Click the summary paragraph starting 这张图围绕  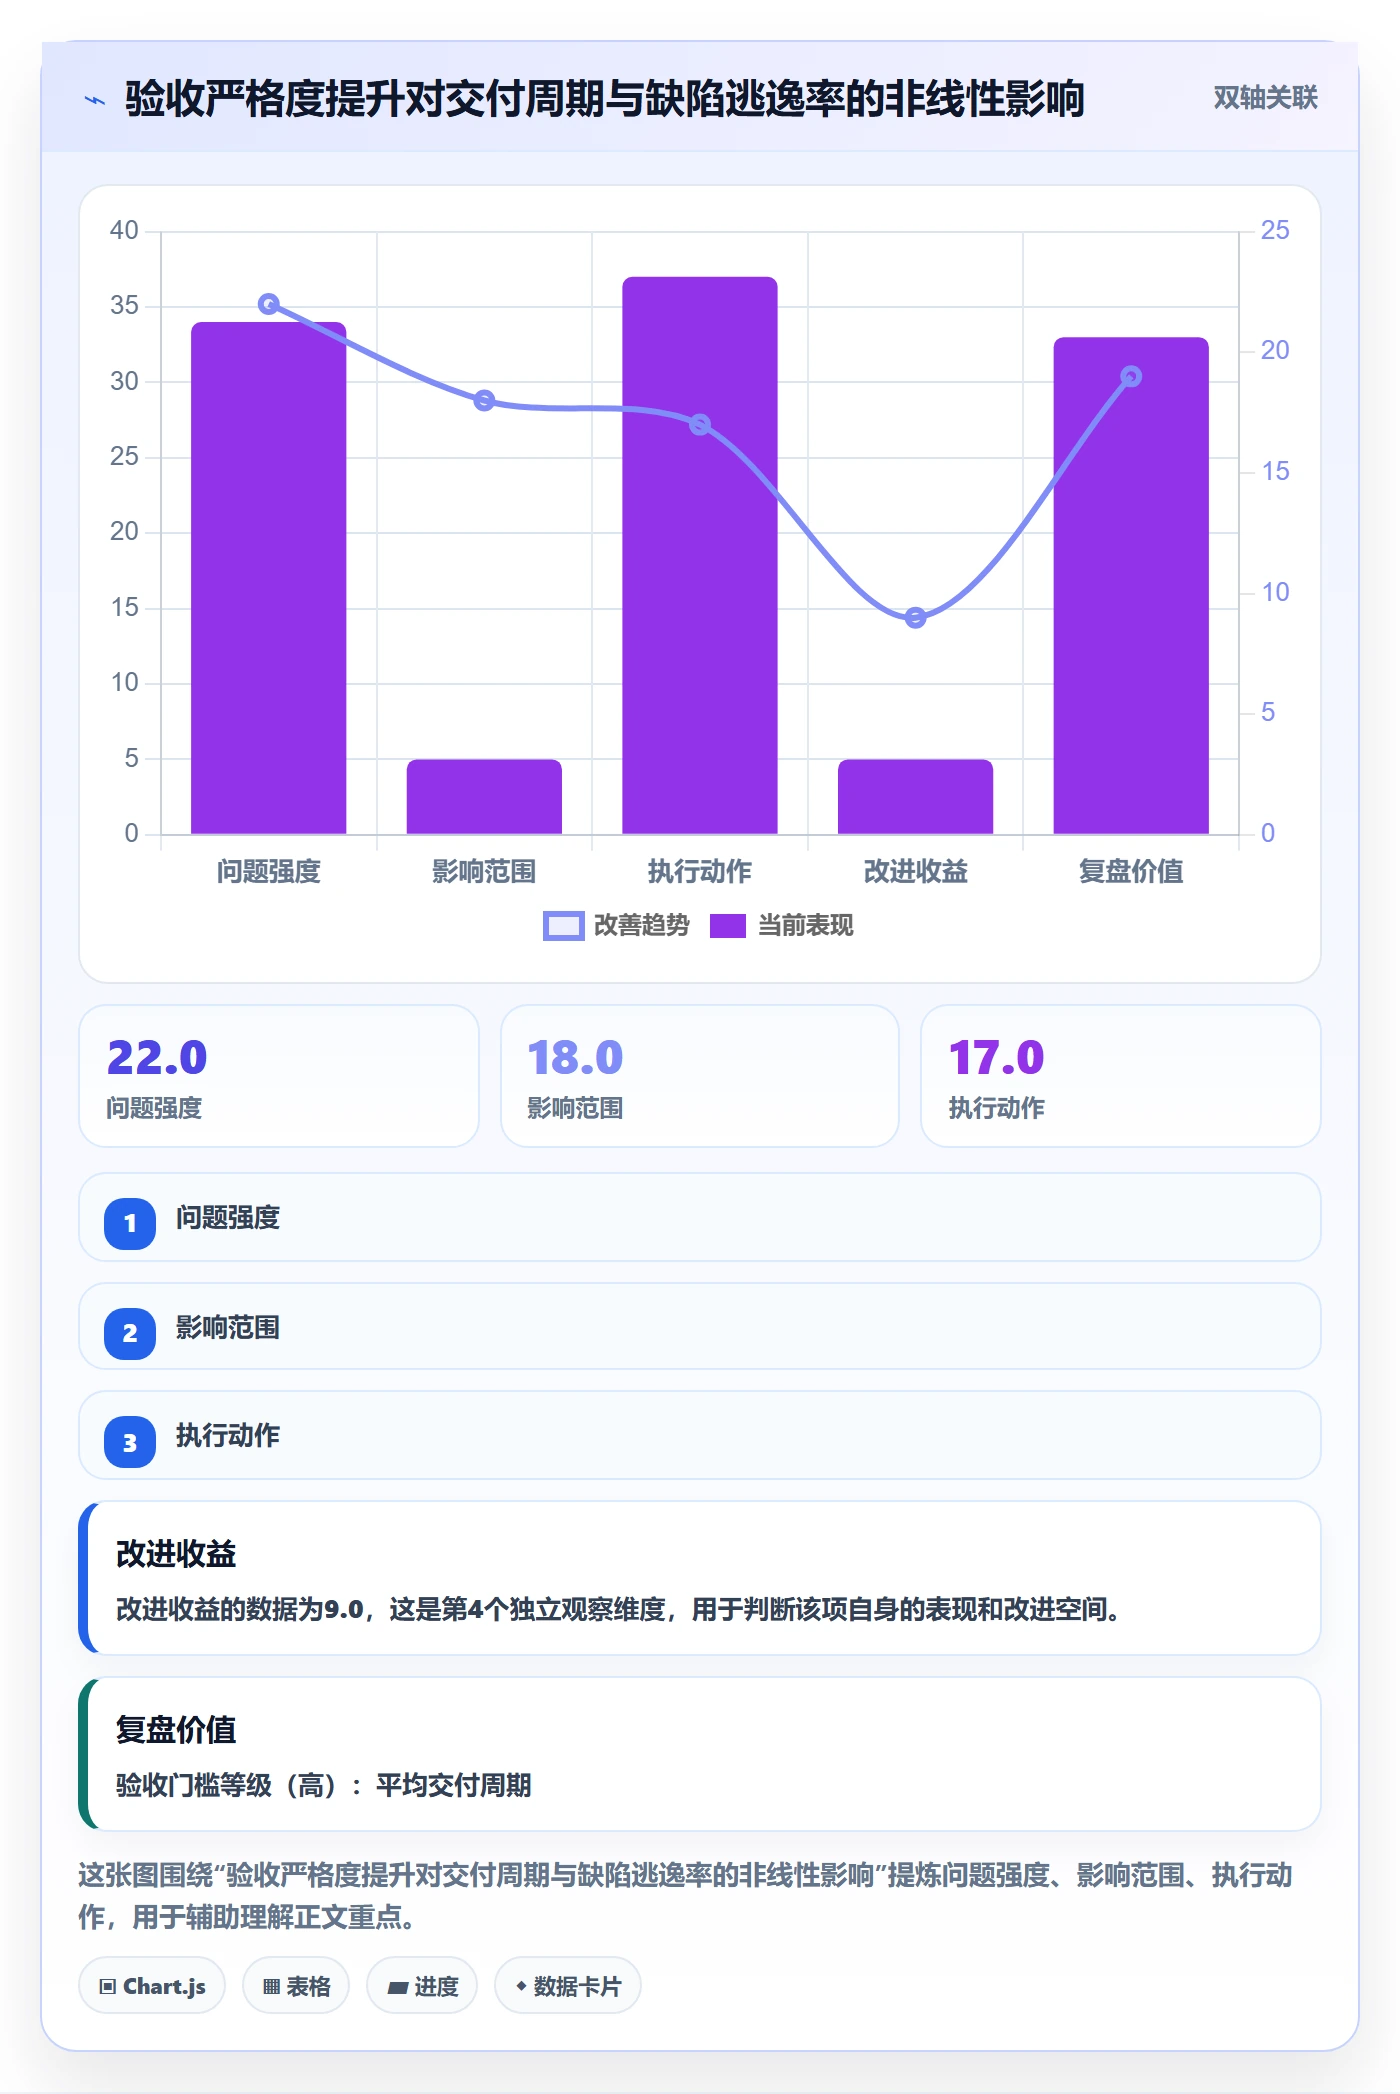686,1896
